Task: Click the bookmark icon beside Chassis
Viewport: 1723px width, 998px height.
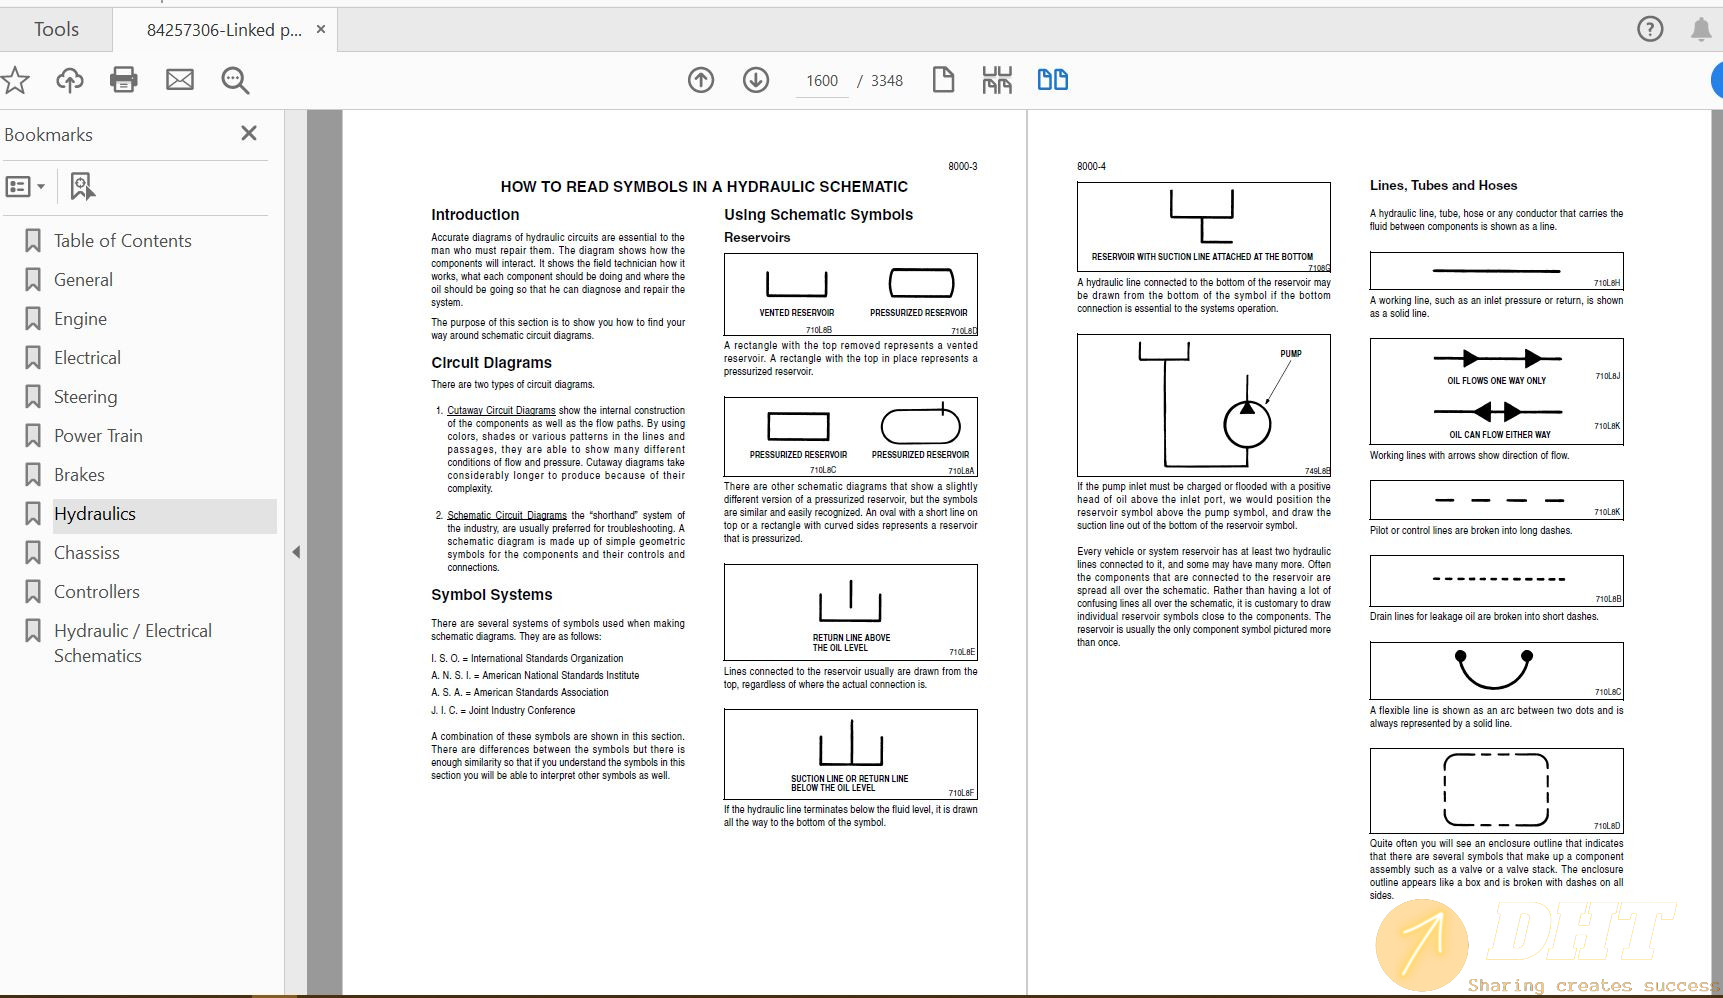Action: click(x=33, y=553)
